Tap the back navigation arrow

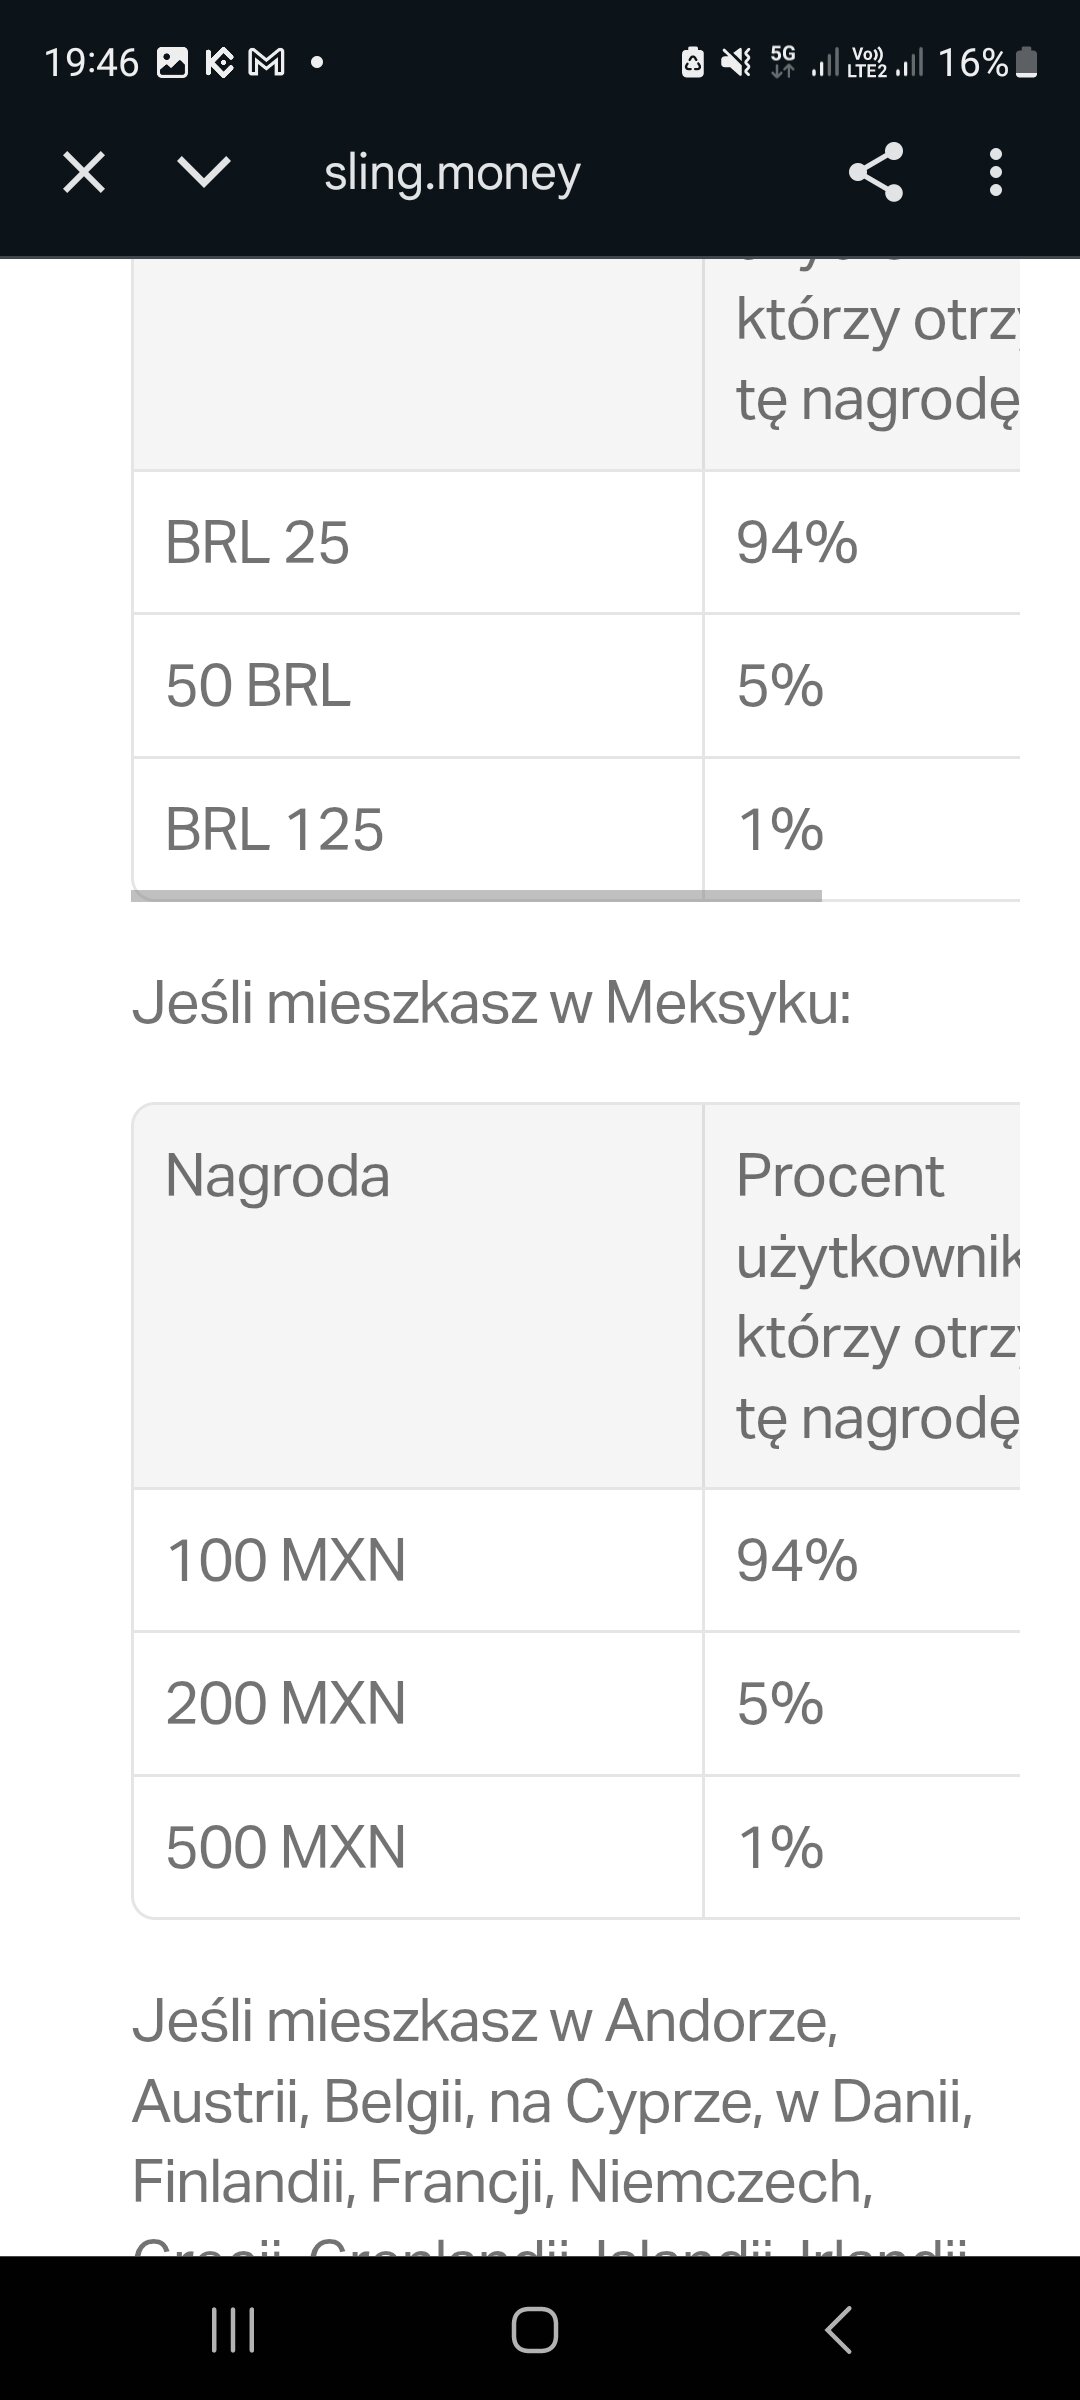(838, 2329)
